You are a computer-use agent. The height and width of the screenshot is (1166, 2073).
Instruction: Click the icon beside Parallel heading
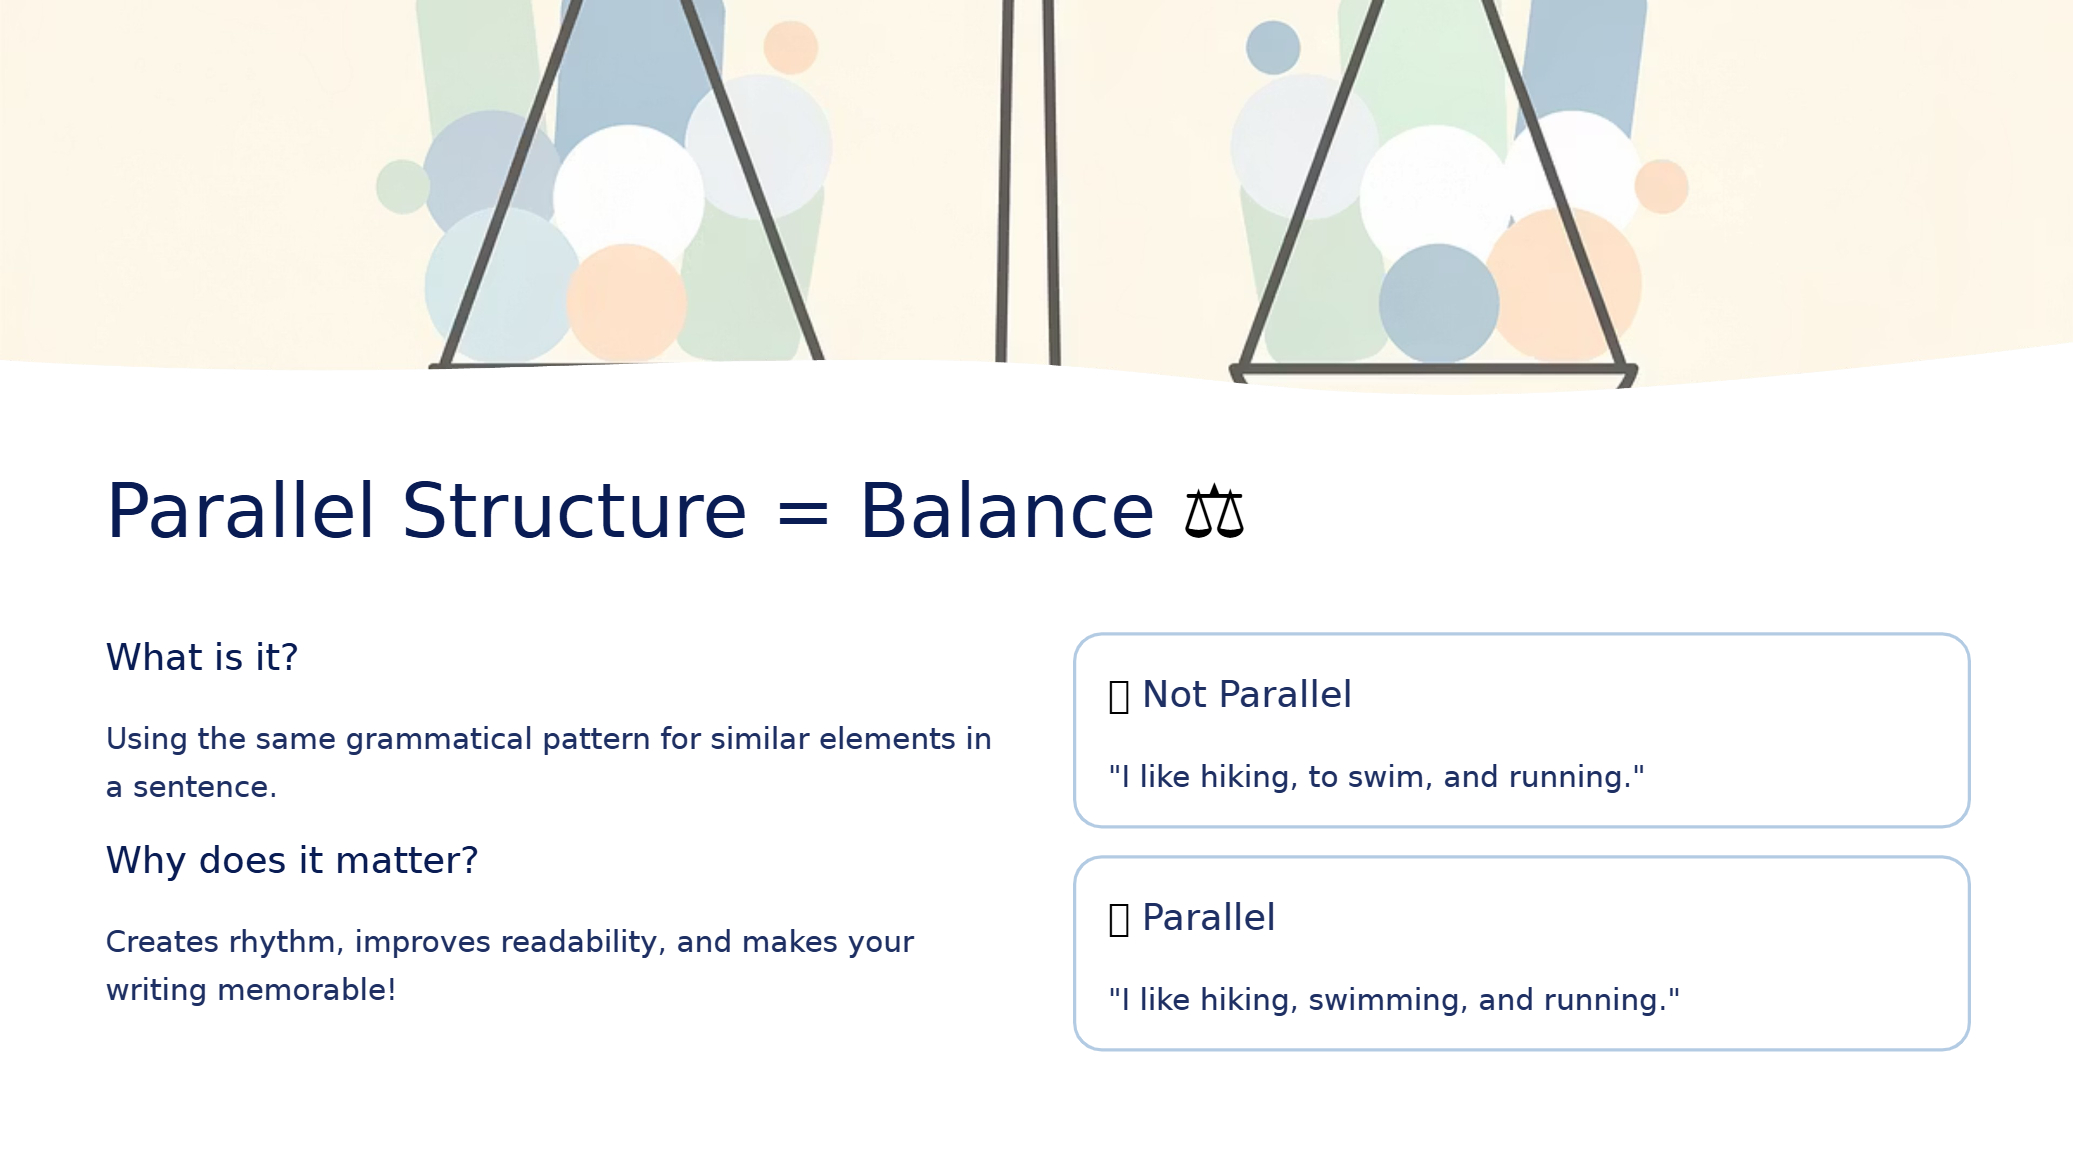[1119, 919]
